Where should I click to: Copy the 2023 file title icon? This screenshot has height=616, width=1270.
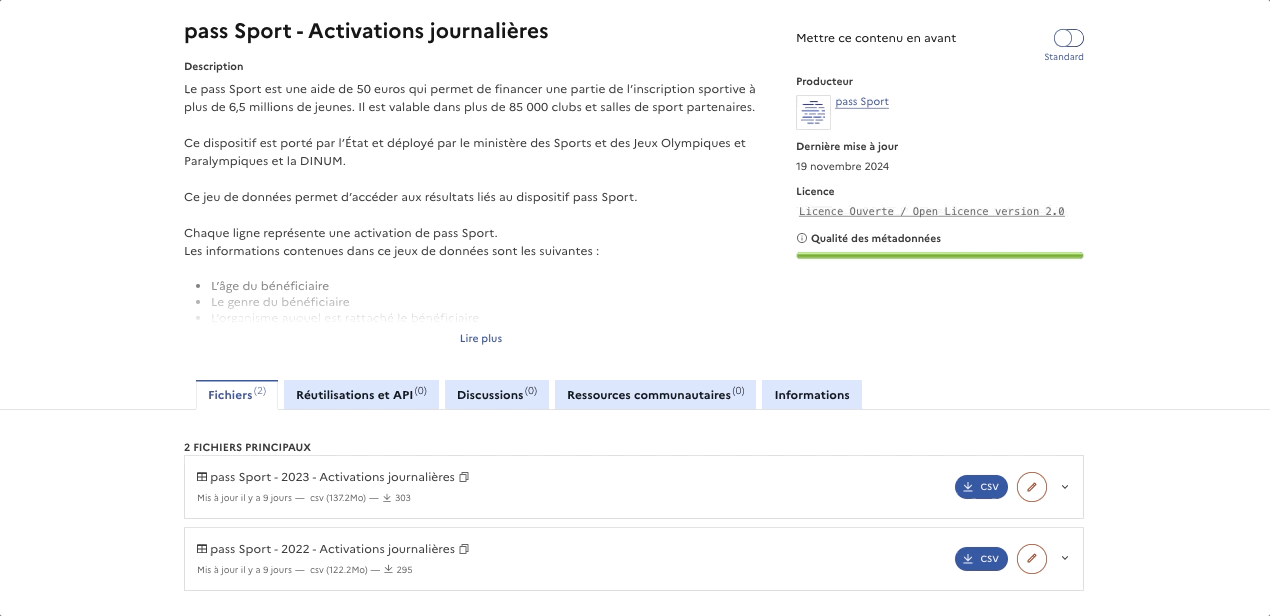[464, 477]
